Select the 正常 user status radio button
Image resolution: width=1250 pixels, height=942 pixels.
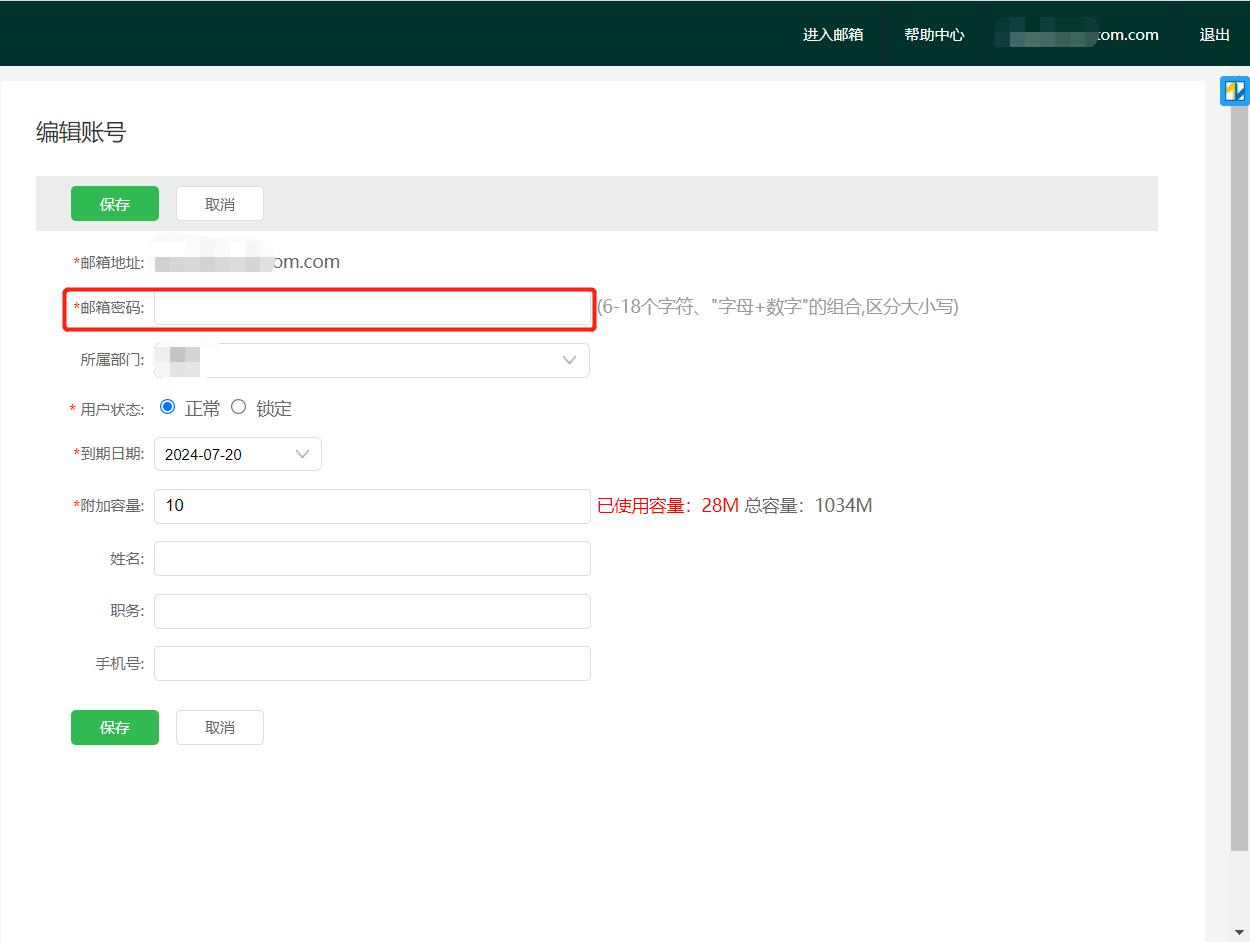[168, 406]
